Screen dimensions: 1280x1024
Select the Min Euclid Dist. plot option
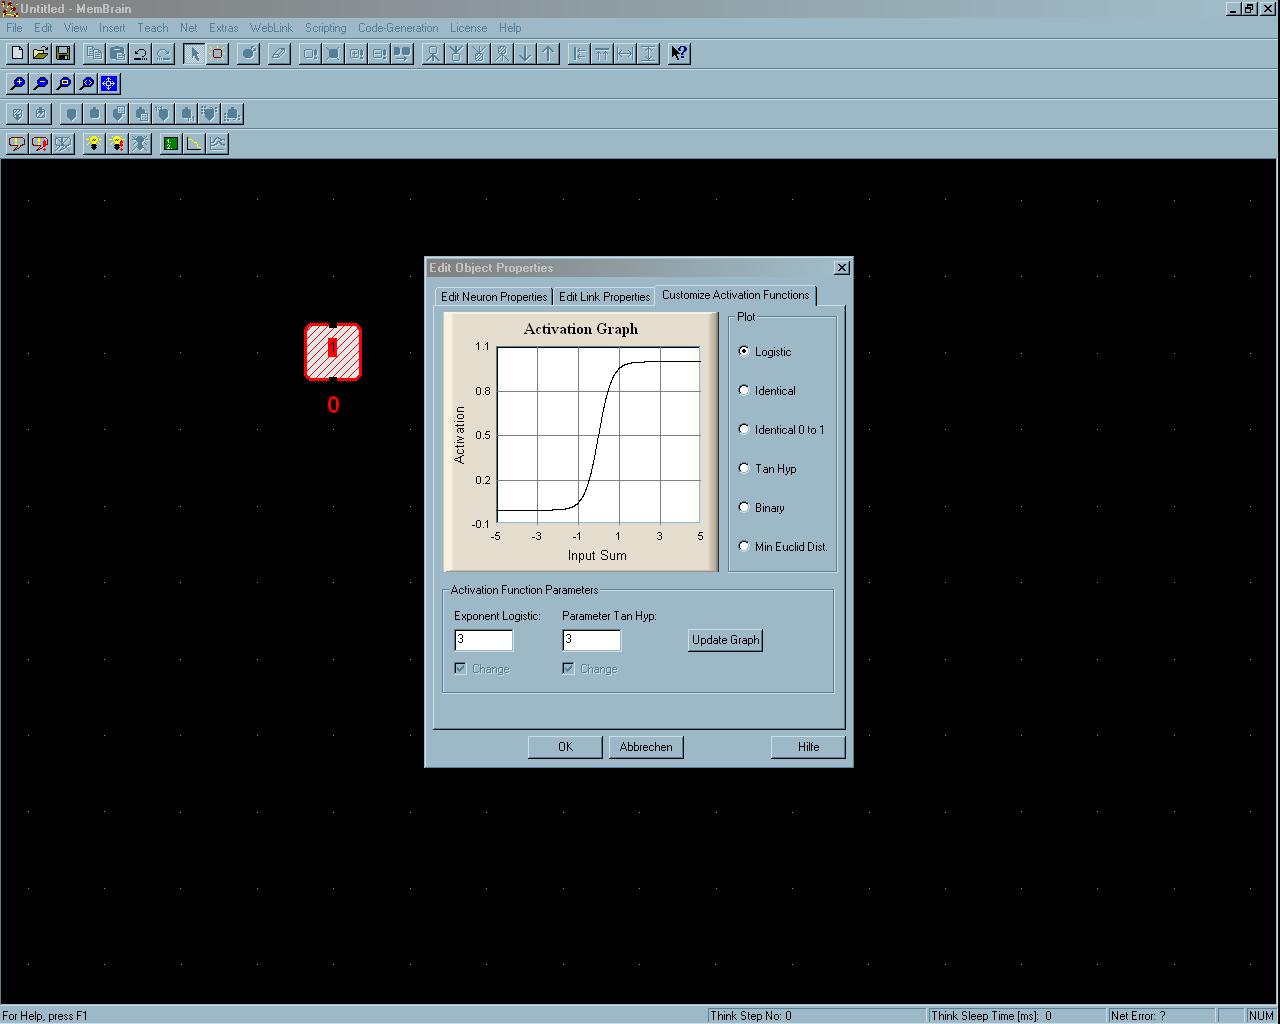pyautogui.click(x=744, y=546)
